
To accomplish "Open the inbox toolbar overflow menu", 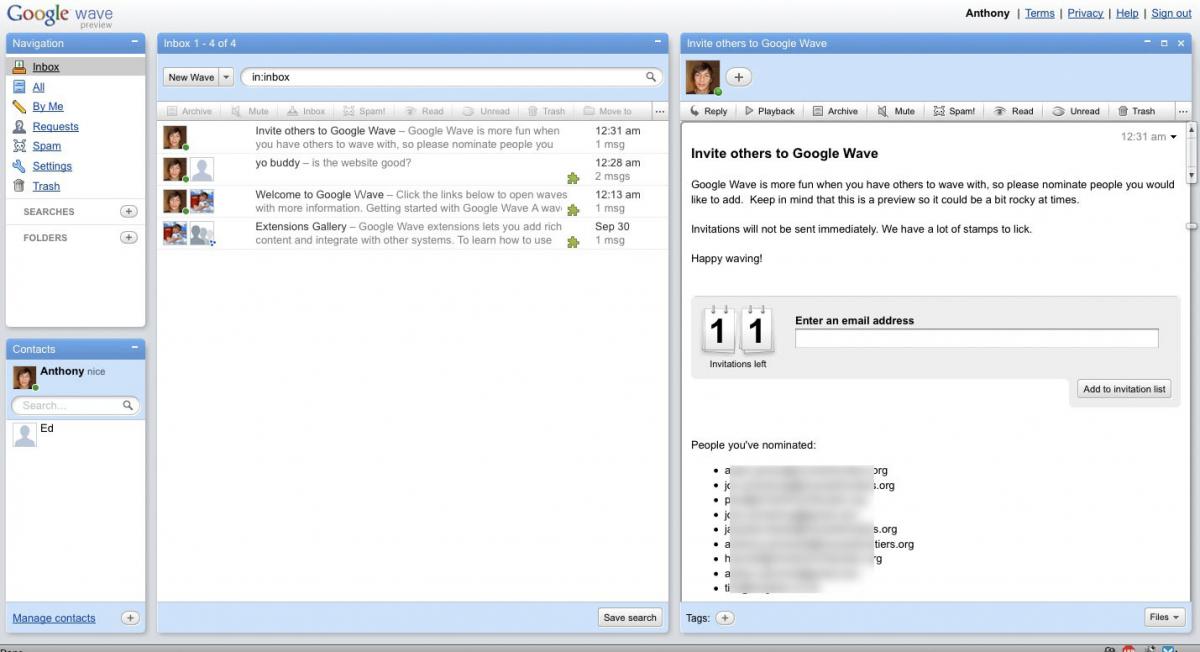I will (x=660, y=111).
